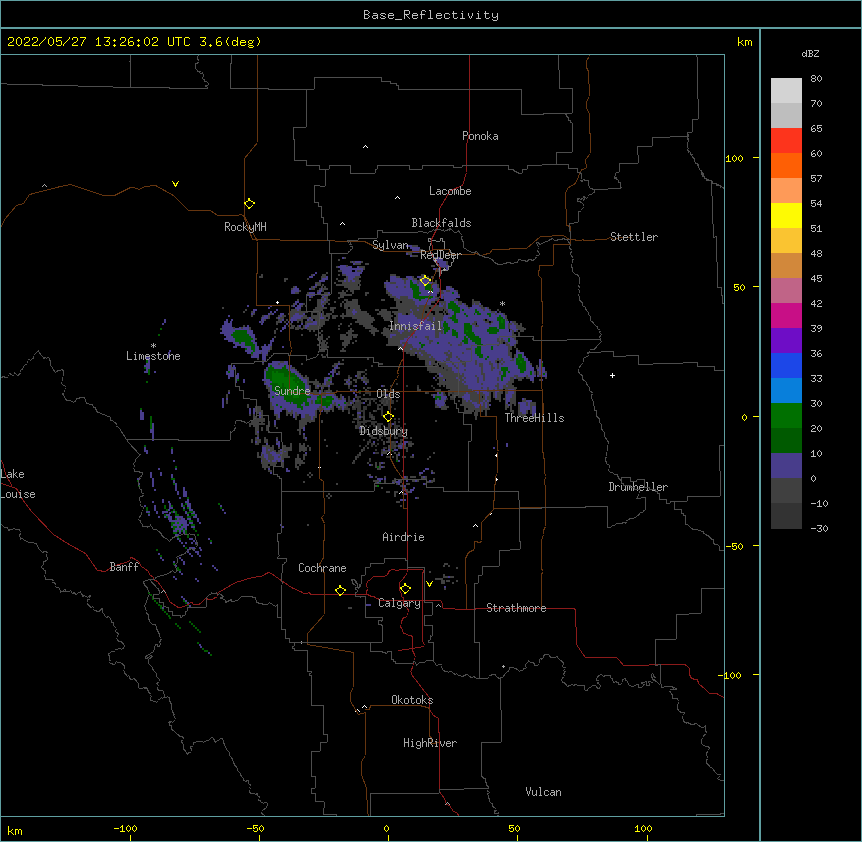862x842 pixels.
Task: Click the asterisk marker above Limestone label
Action: [x=153, y=346]
